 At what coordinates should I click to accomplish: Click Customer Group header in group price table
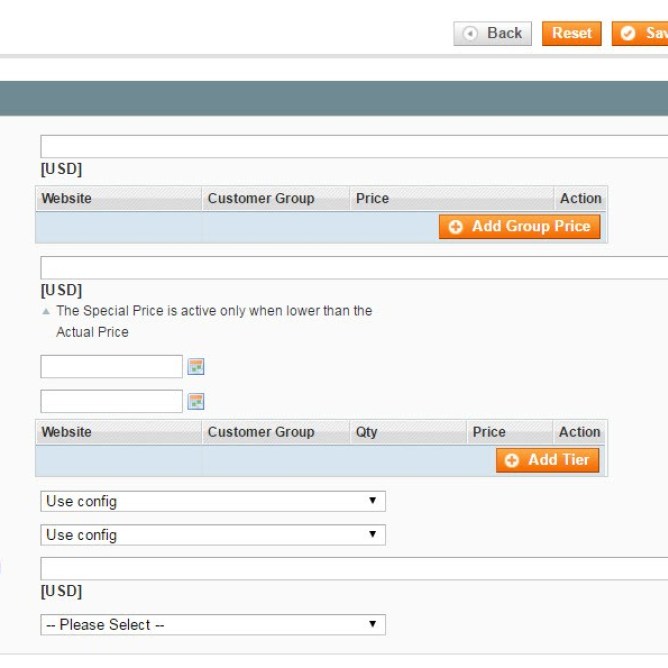261,198
